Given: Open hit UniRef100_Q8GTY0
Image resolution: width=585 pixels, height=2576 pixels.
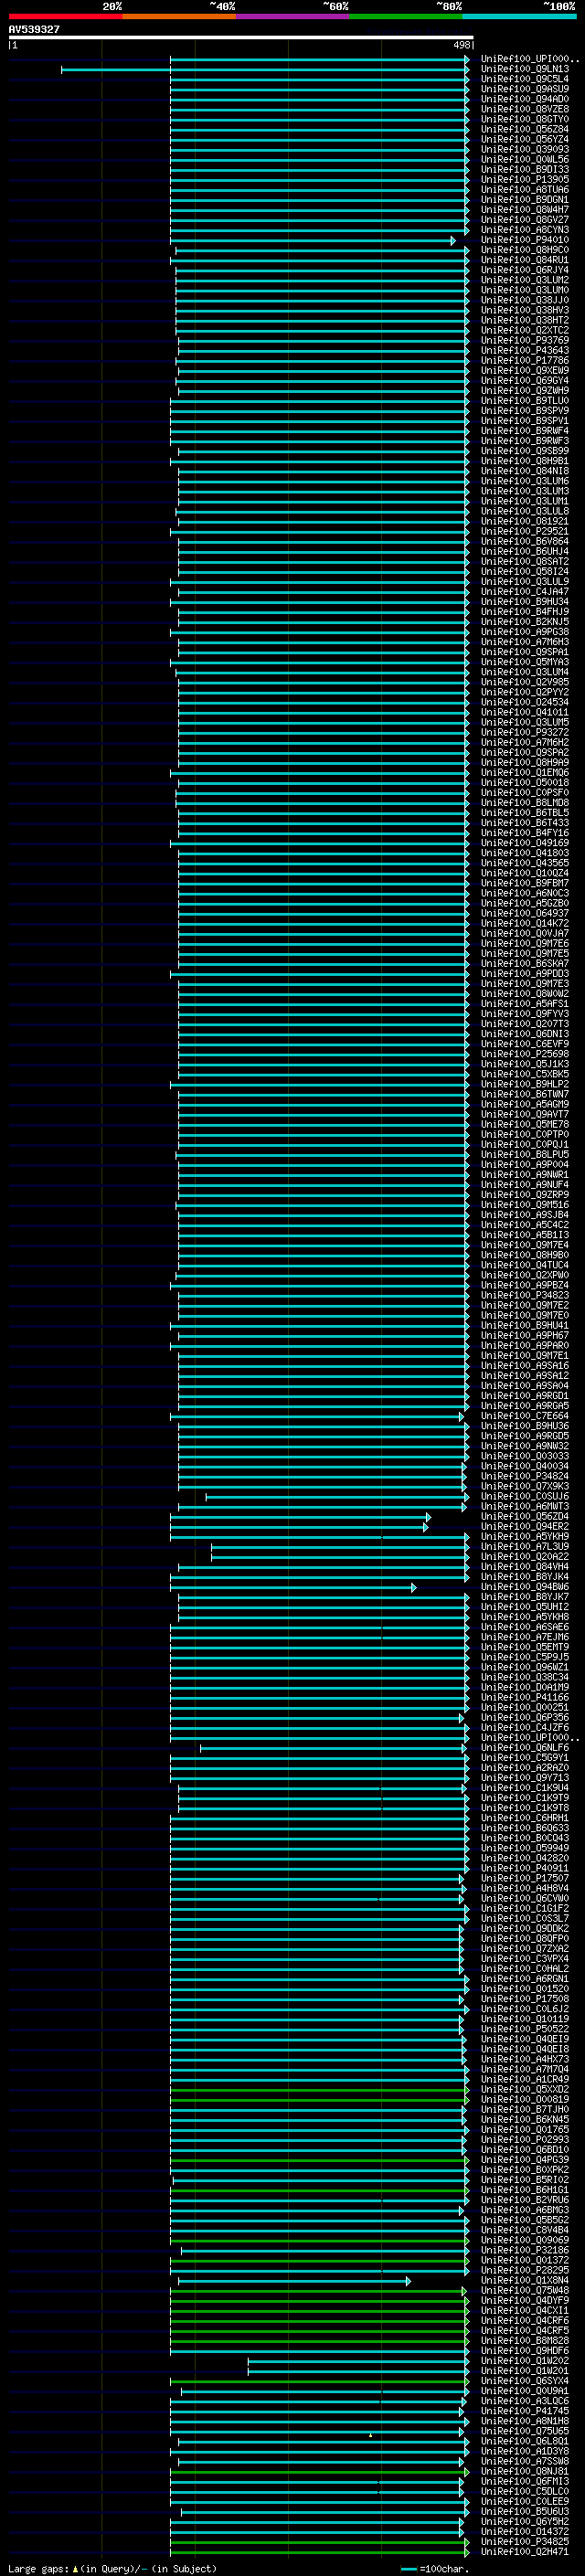Looking at the screenshot, I should [x=525, y=120].
